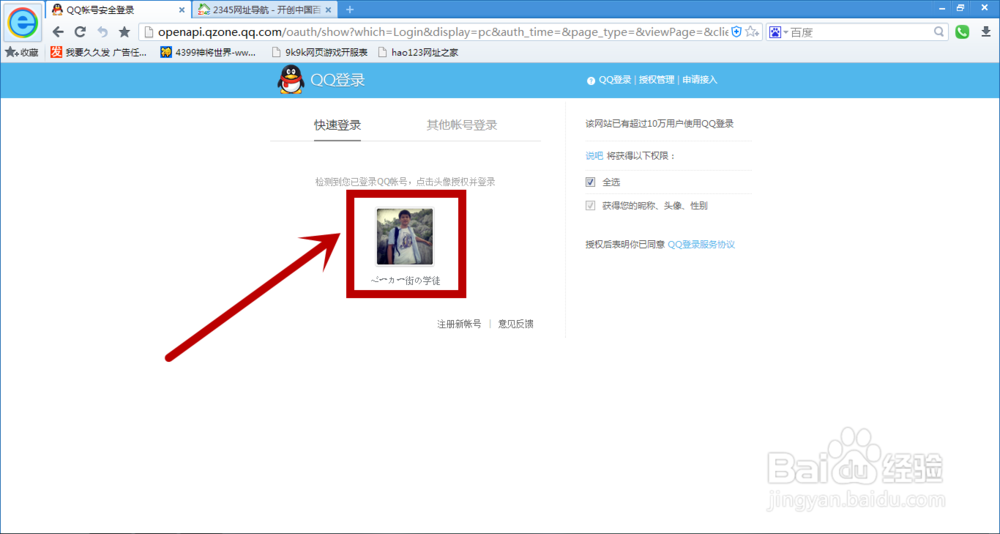Screen dimensions: 1000x534
Task: Open the 意见反馈 link
Action: pyautogui.click(x=516, y=324)
